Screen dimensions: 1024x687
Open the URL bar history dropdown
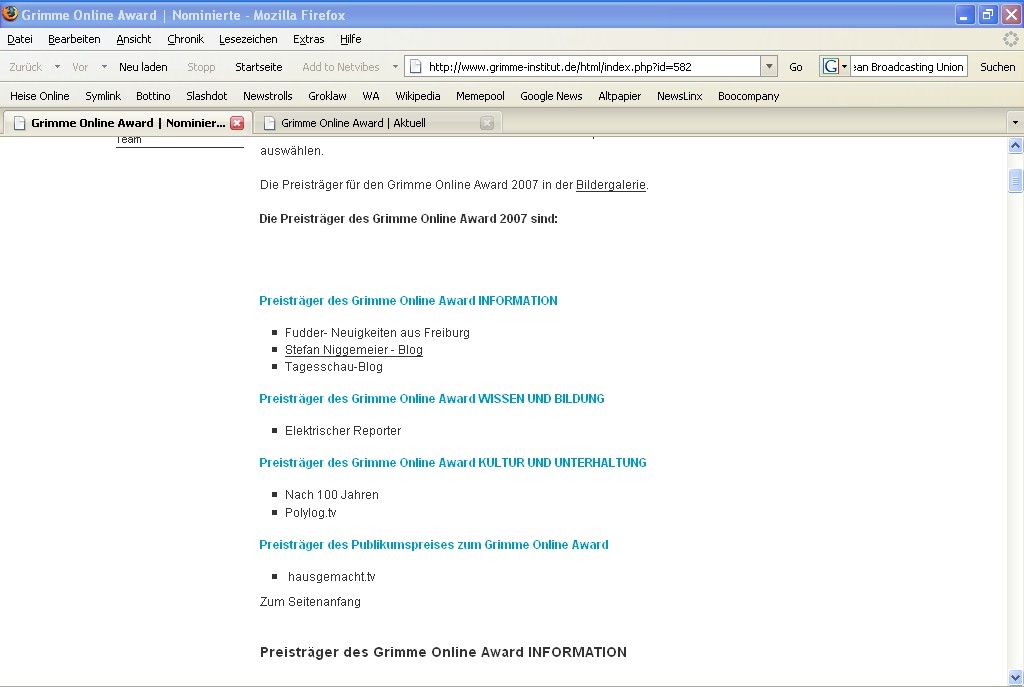[x=769, y=66]
